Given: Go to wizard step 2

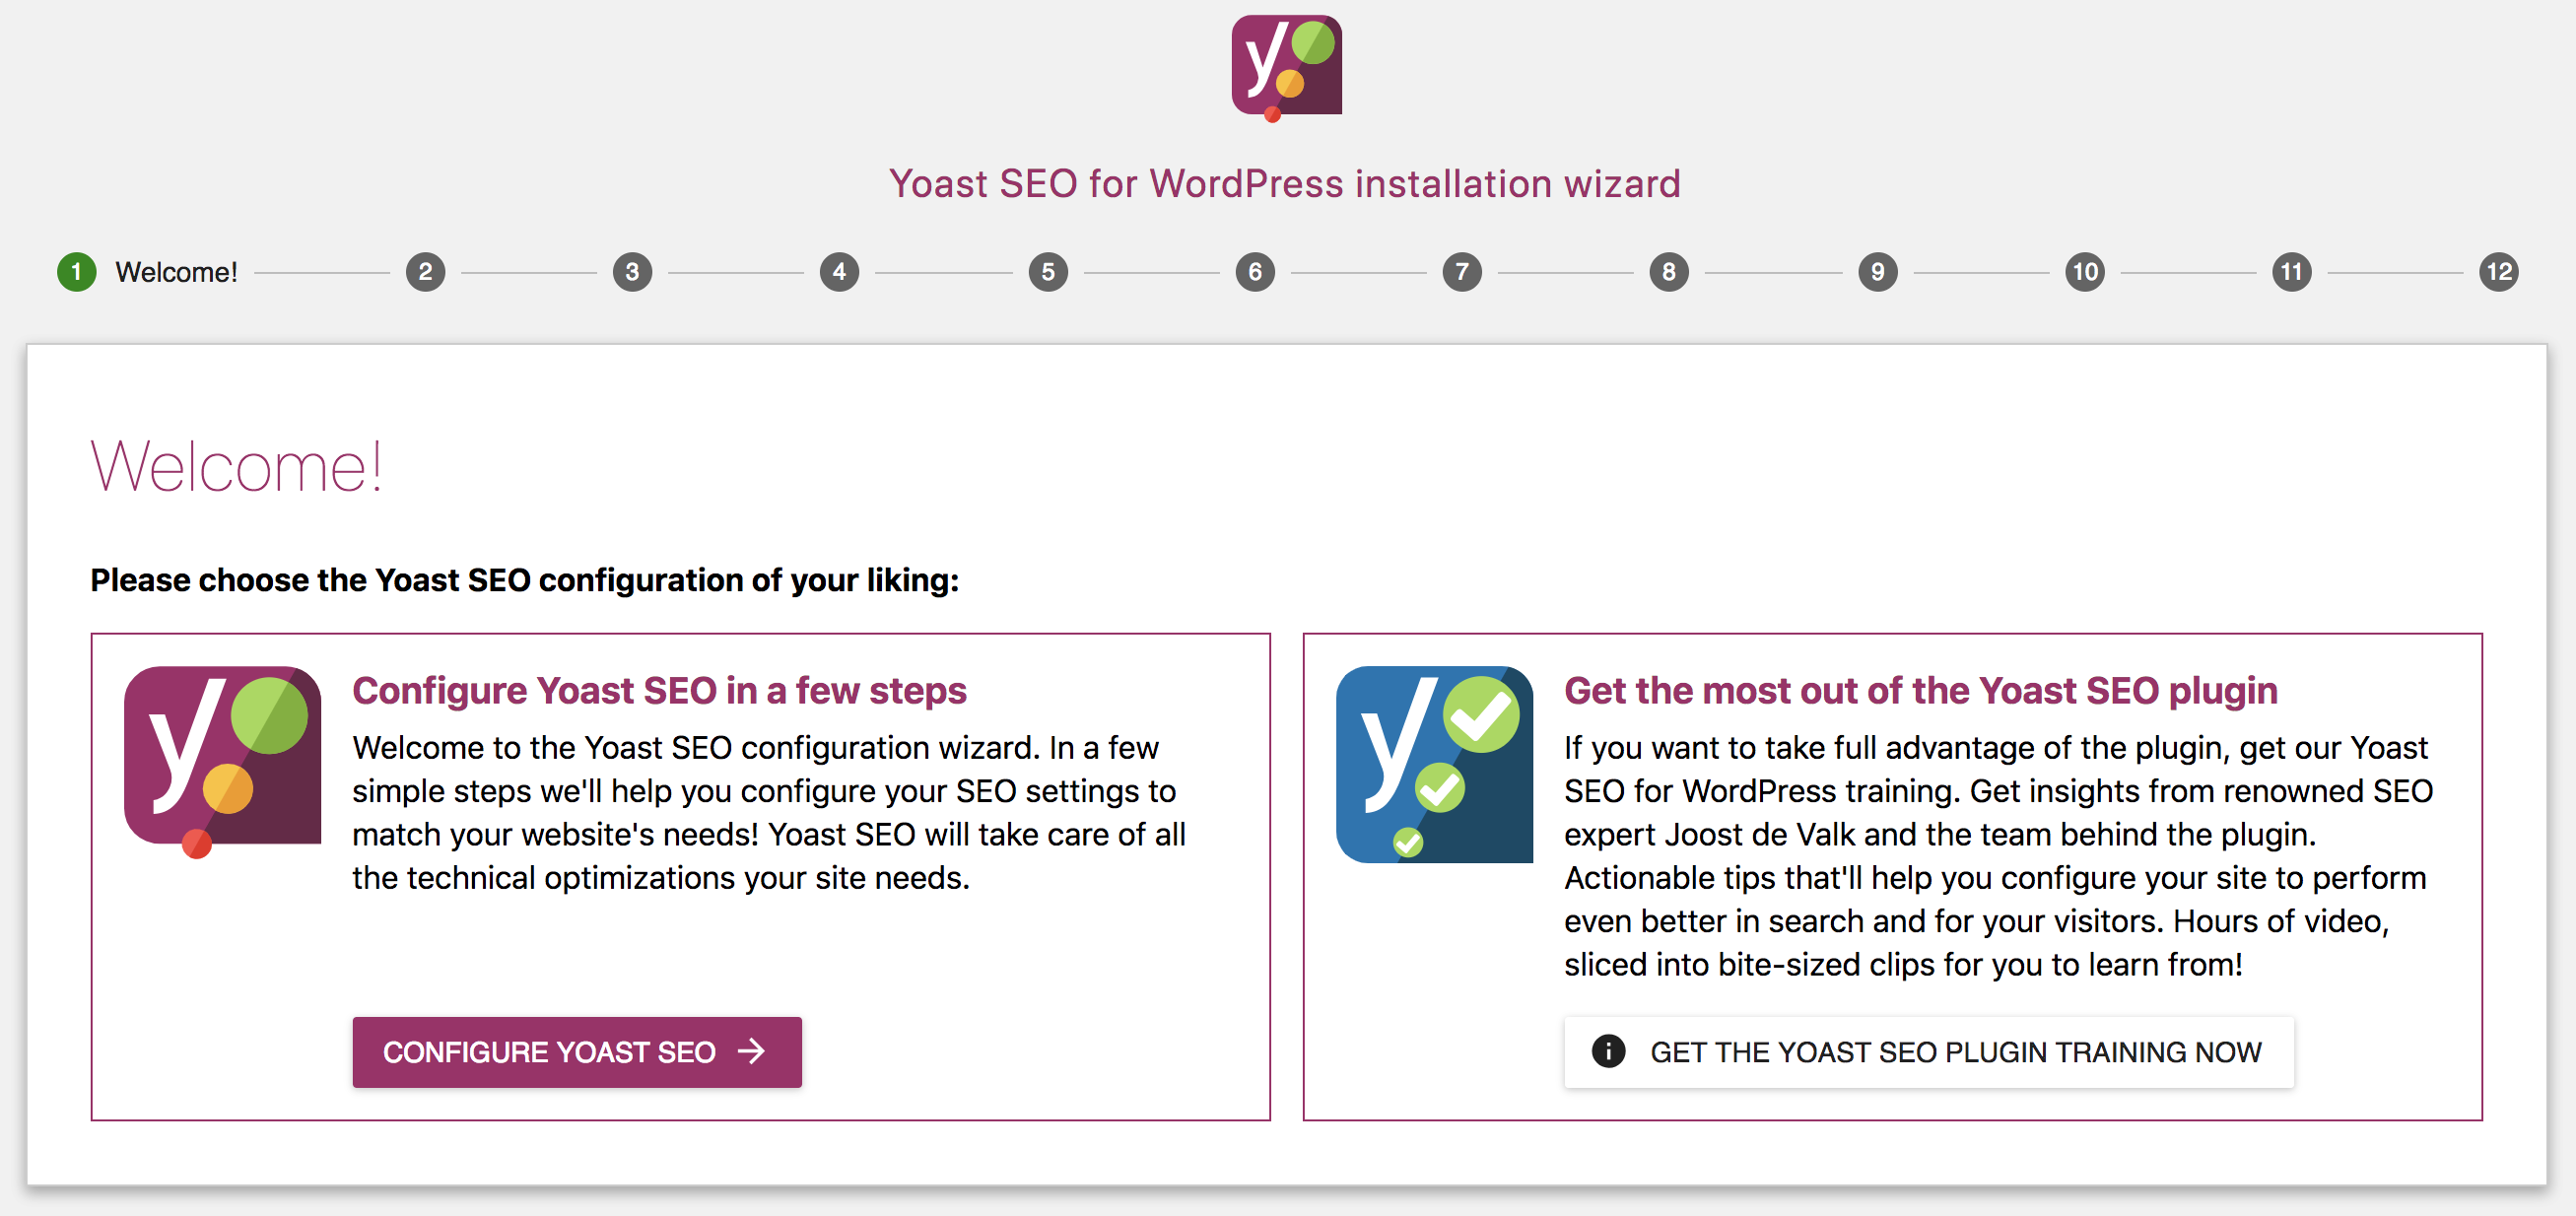Looking at the screenshot, I should point(426,272).
